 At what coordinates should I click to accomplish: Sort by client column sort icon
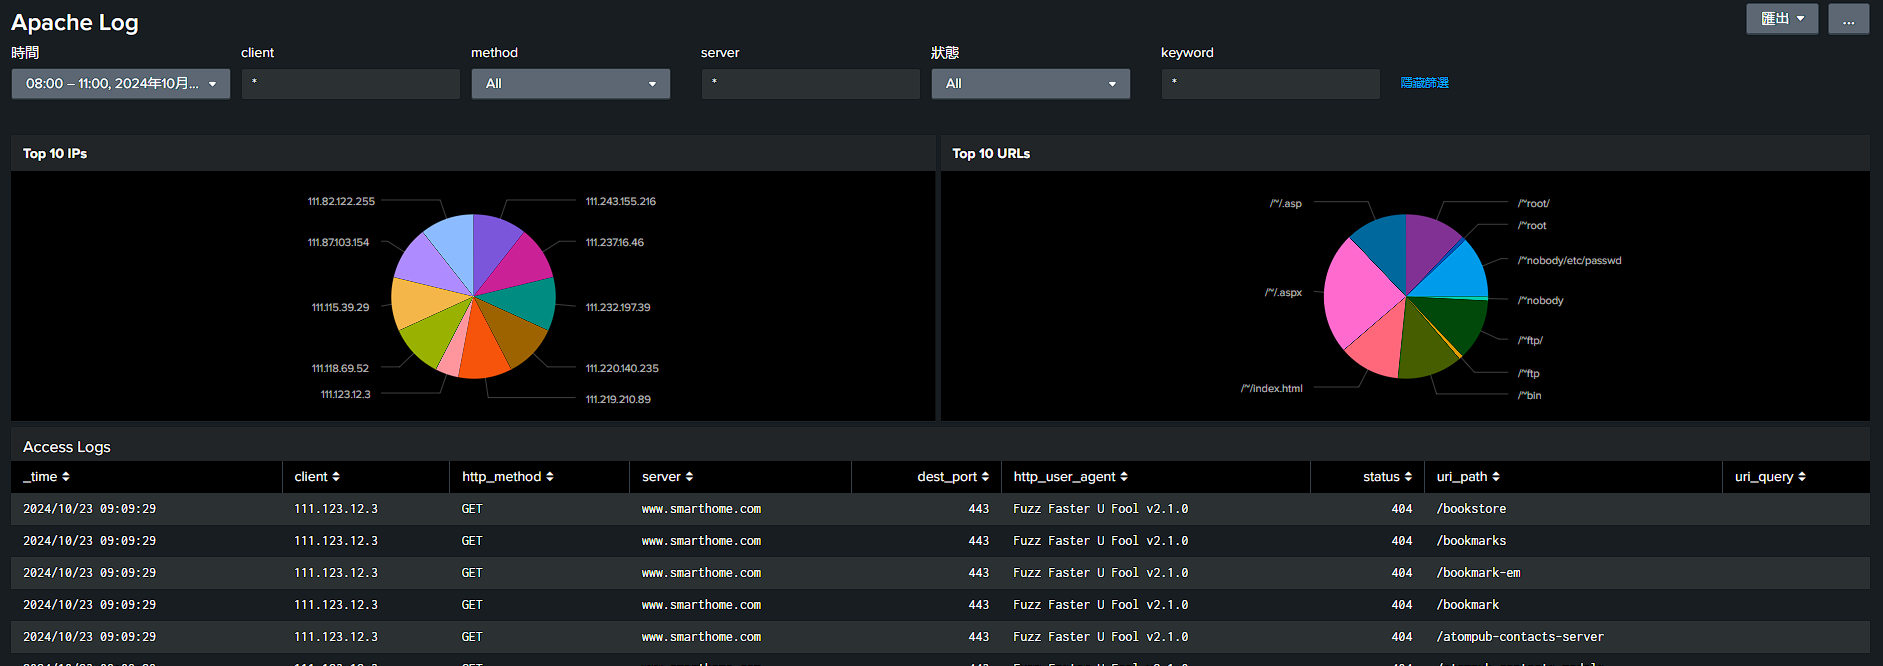click(336, 477)
